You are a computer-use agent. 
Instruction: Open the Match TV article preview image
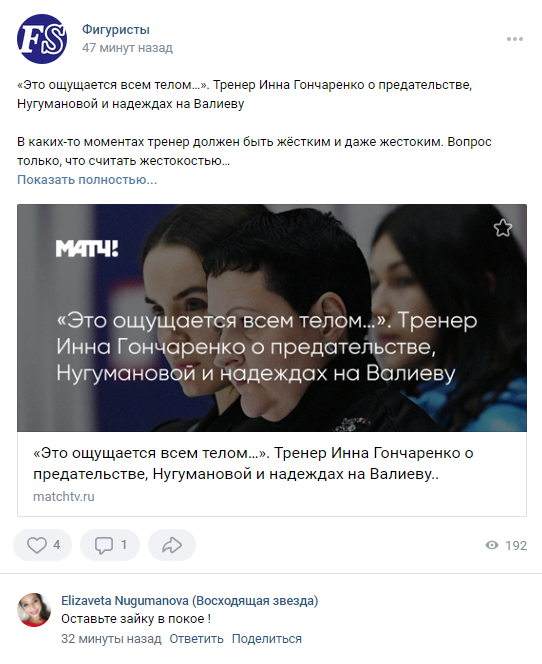272,318
